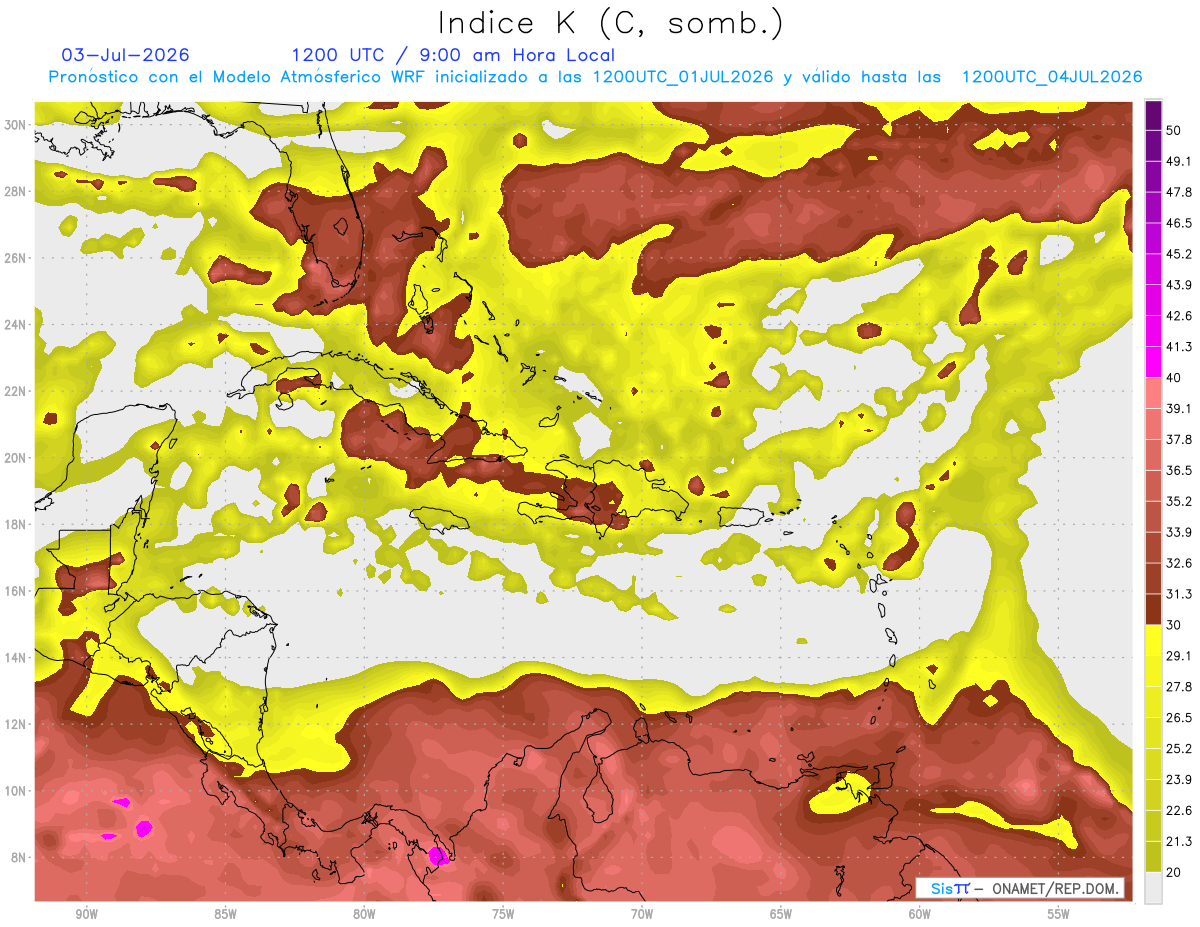Click the magenta color bar segment between 40 and 41.3
Viewport: 1200px width, 927px height.
1153,362
